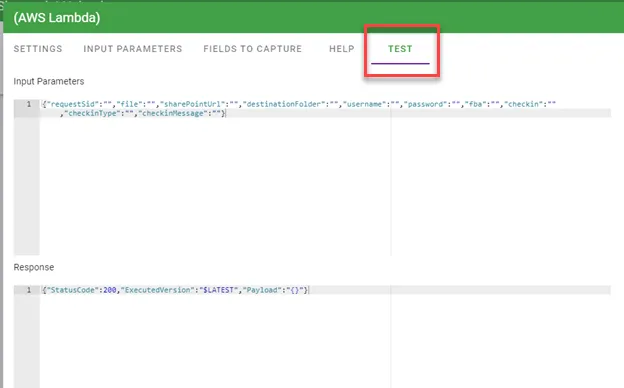
Task: Open the INPUT PARAMETERS tab
Action: pyautogui.click(x=133, y=49)
